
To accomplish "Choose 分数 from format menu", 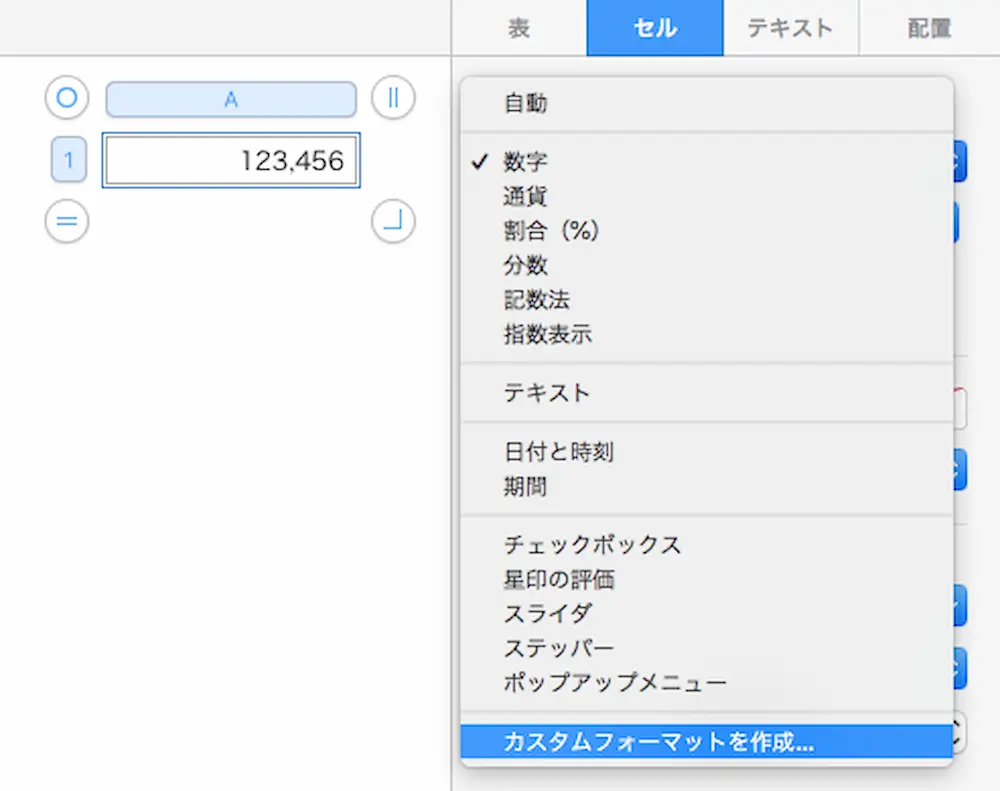I will point(526,266).
